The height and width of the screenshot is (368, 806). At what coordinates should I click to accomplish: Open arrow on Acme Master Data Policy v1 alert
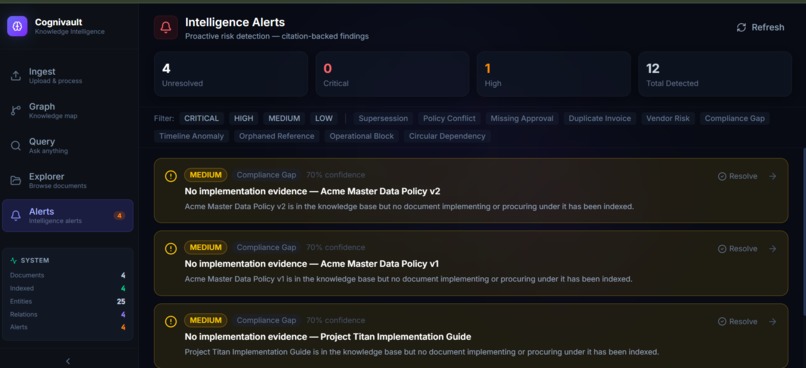click(772, 249)
